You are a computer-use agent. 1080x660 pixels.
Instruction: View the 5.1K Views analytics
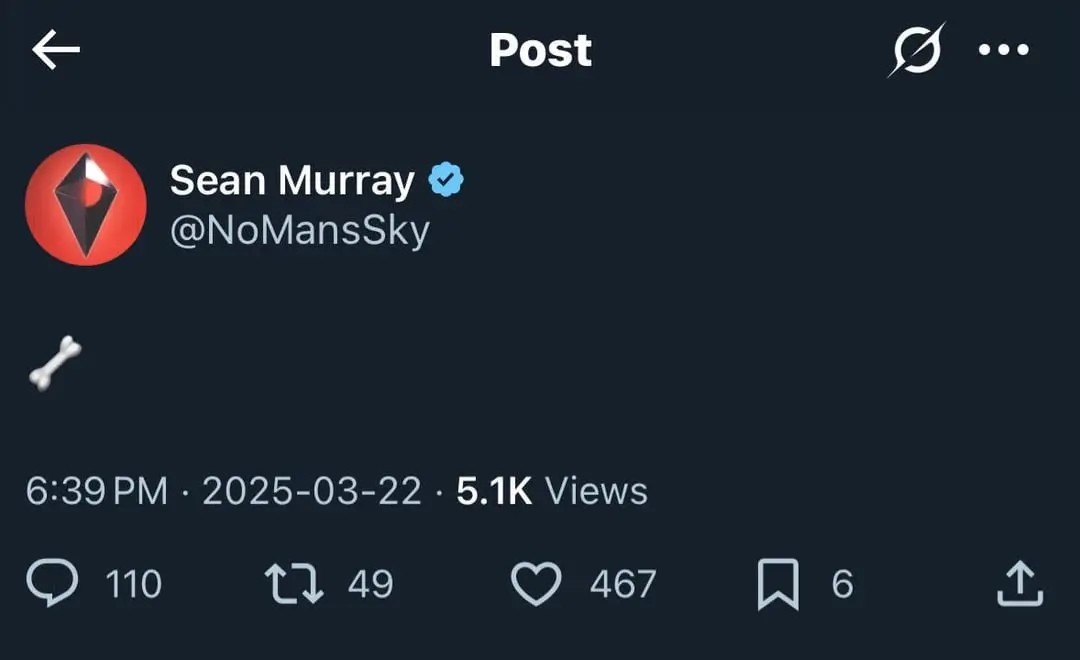click(552, 491)
